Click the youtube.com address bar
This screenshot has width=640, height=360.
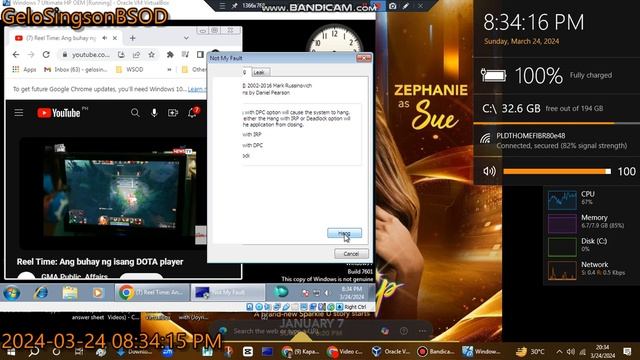pyautogui.click(x=91, y=55)
